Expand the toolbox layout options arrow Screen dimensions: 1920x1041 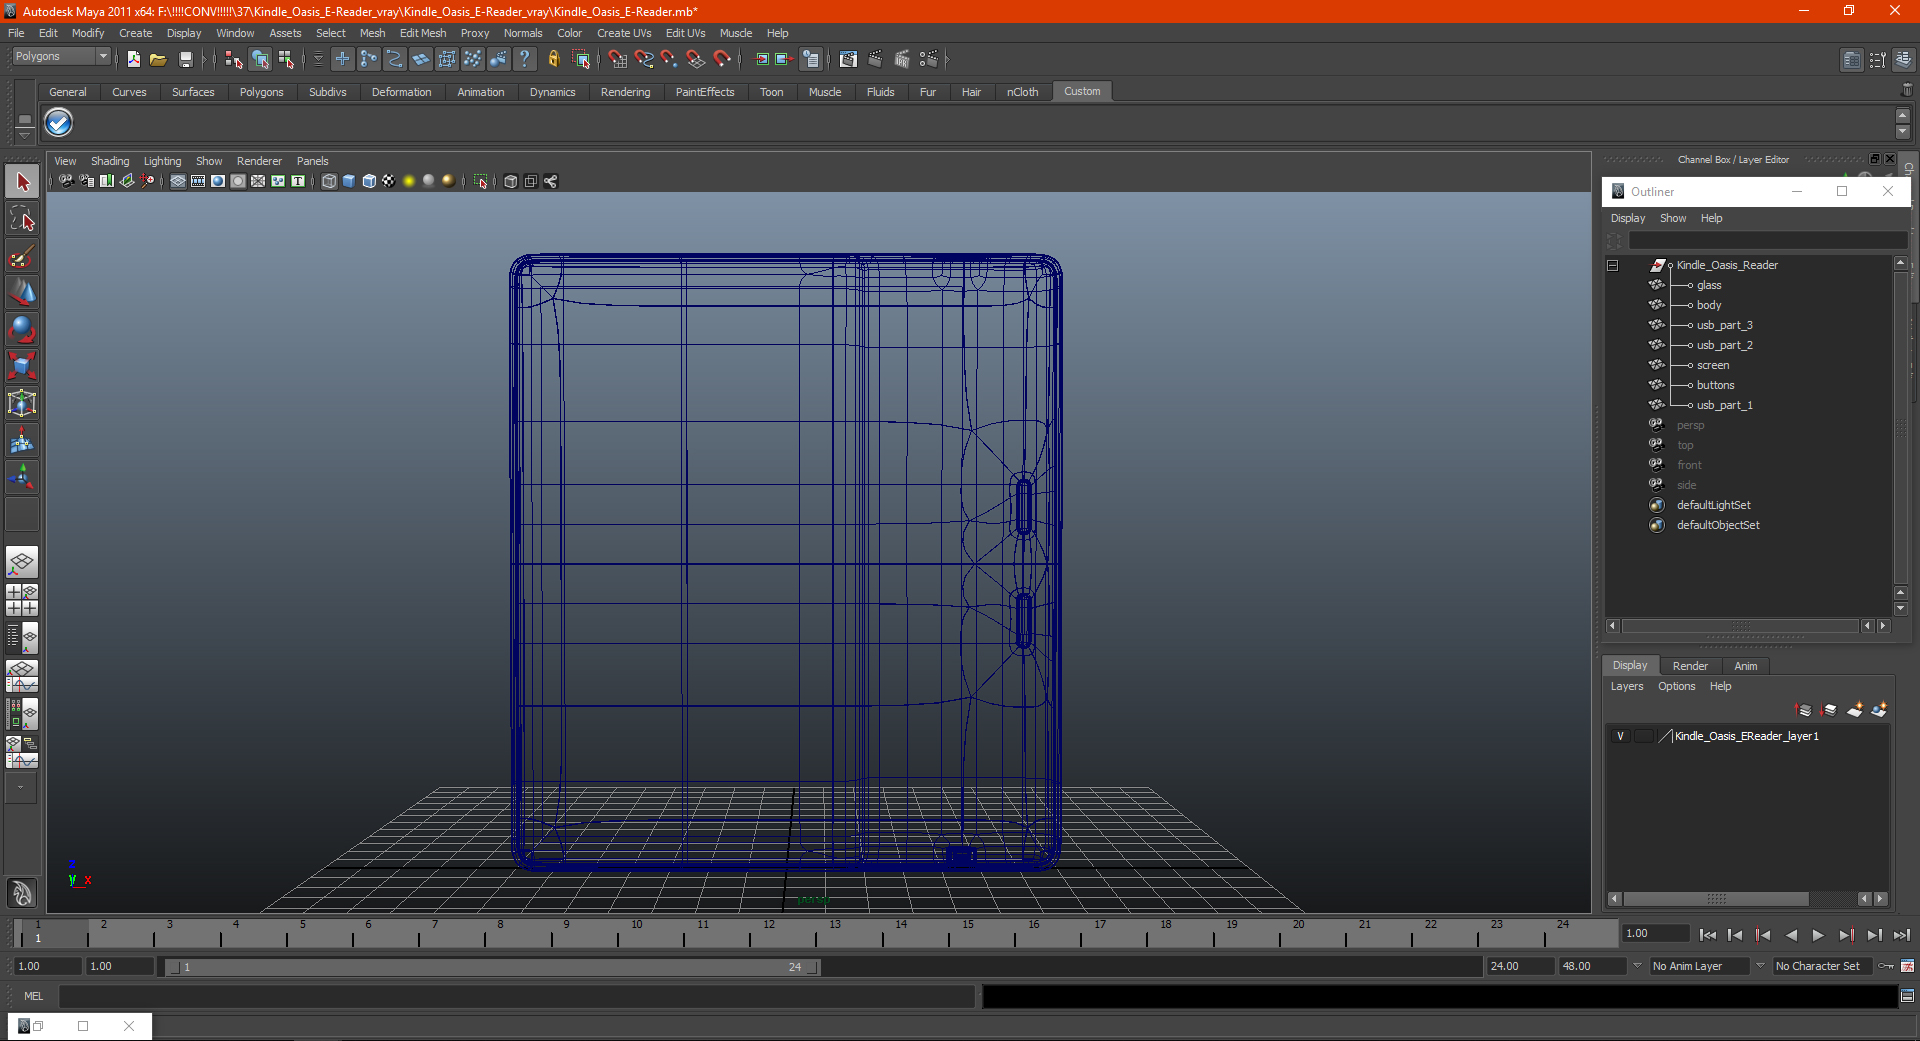pyautogui.click(x=20, y=788)
